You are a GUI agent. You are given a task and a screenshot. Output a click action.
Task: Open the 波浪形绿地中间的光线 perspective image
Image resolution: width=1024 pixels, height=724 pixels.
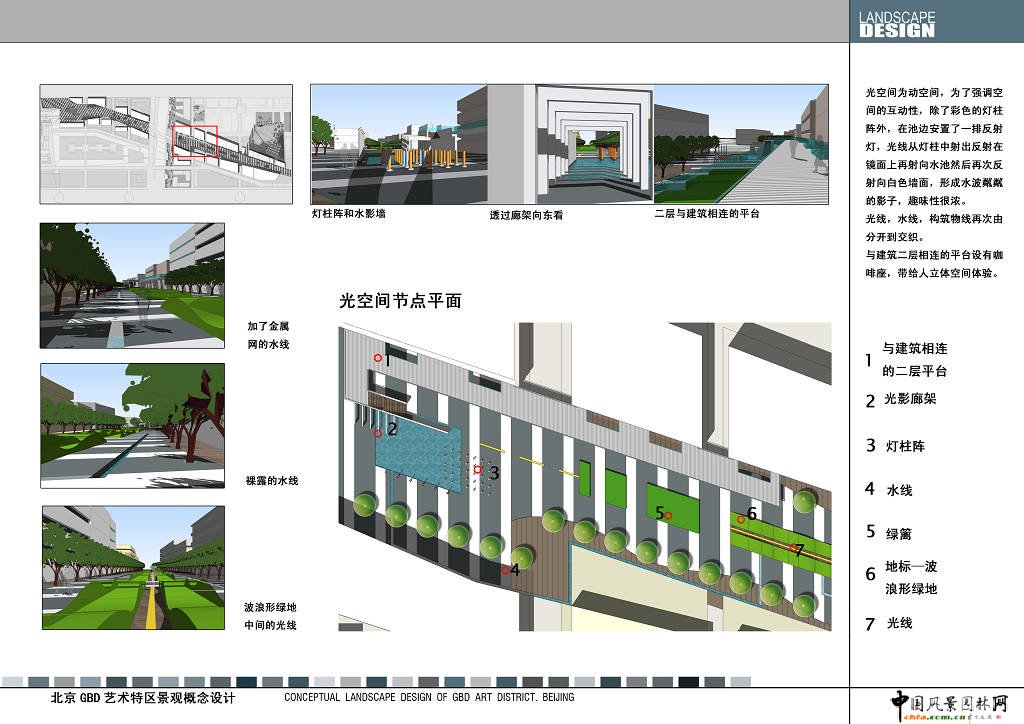[133, 567]
